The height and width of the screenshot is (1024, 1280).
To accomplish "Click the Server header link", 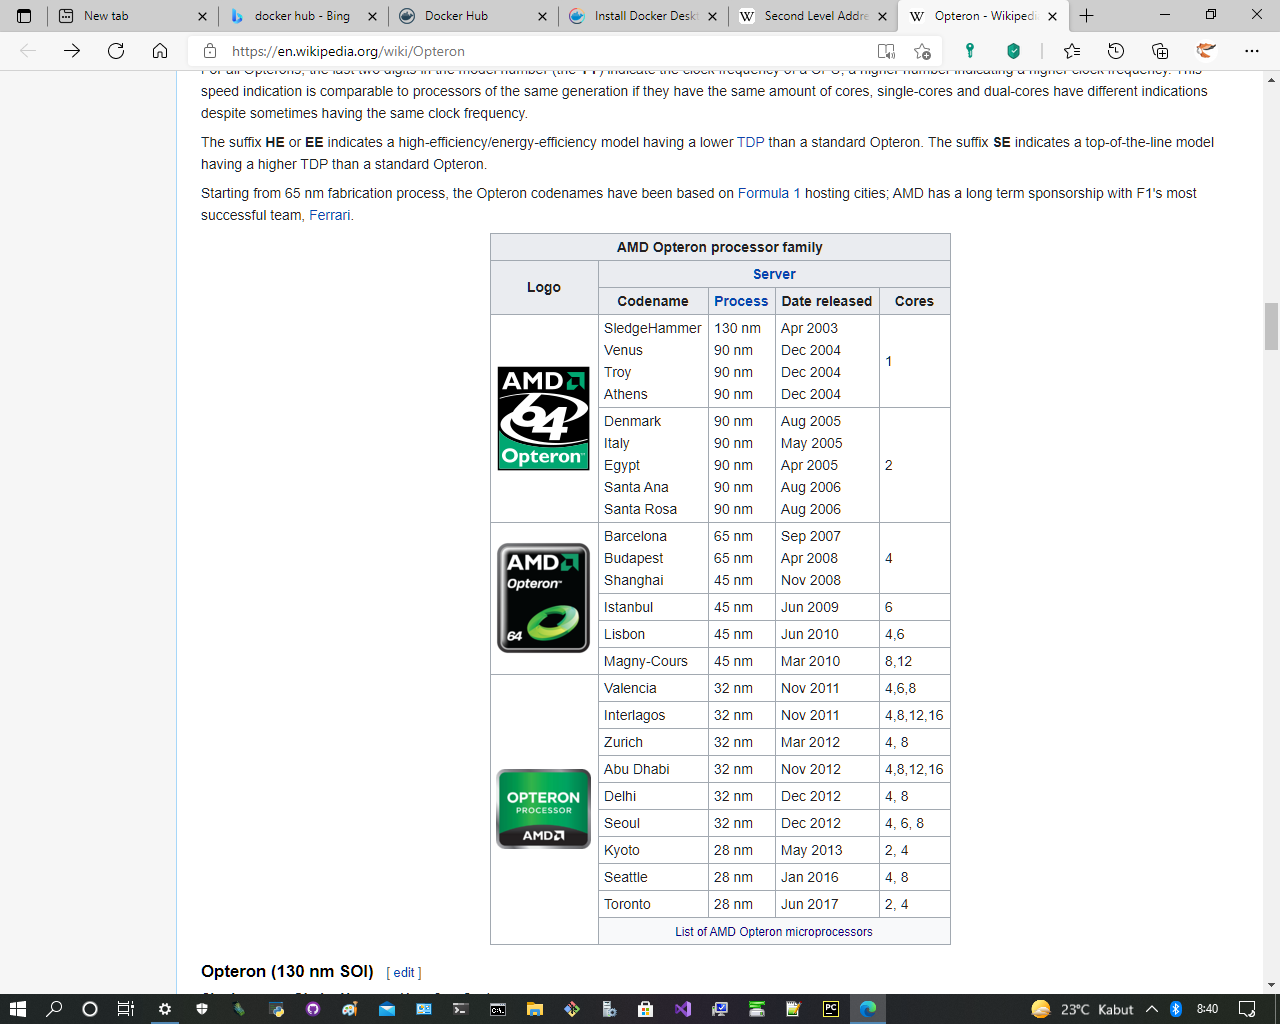I will (774, 274).
